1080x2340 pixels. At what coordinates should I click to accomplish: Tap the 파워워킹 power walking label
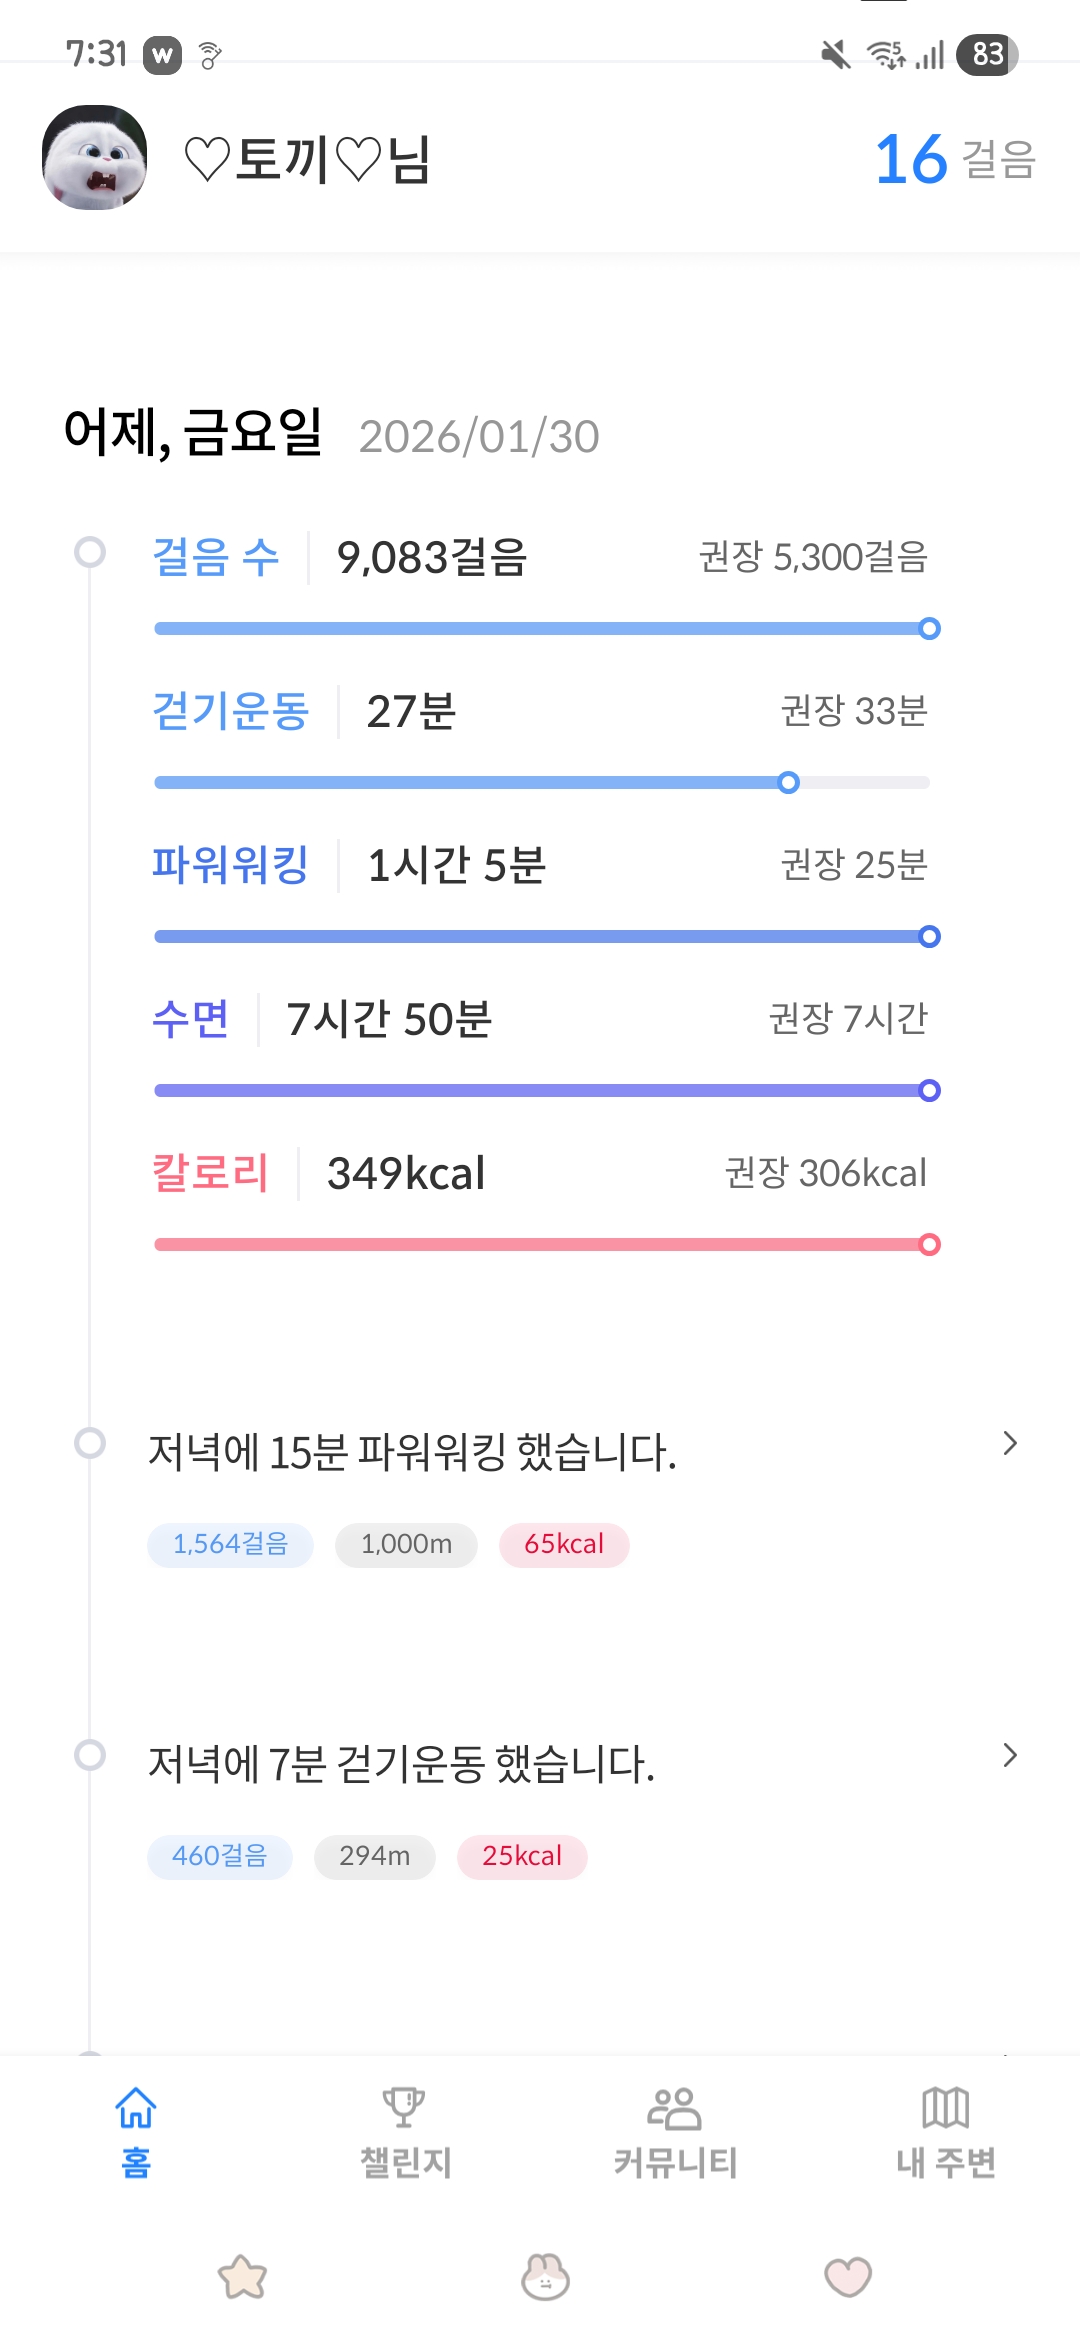pyautogui.click(x=230, y=865)
